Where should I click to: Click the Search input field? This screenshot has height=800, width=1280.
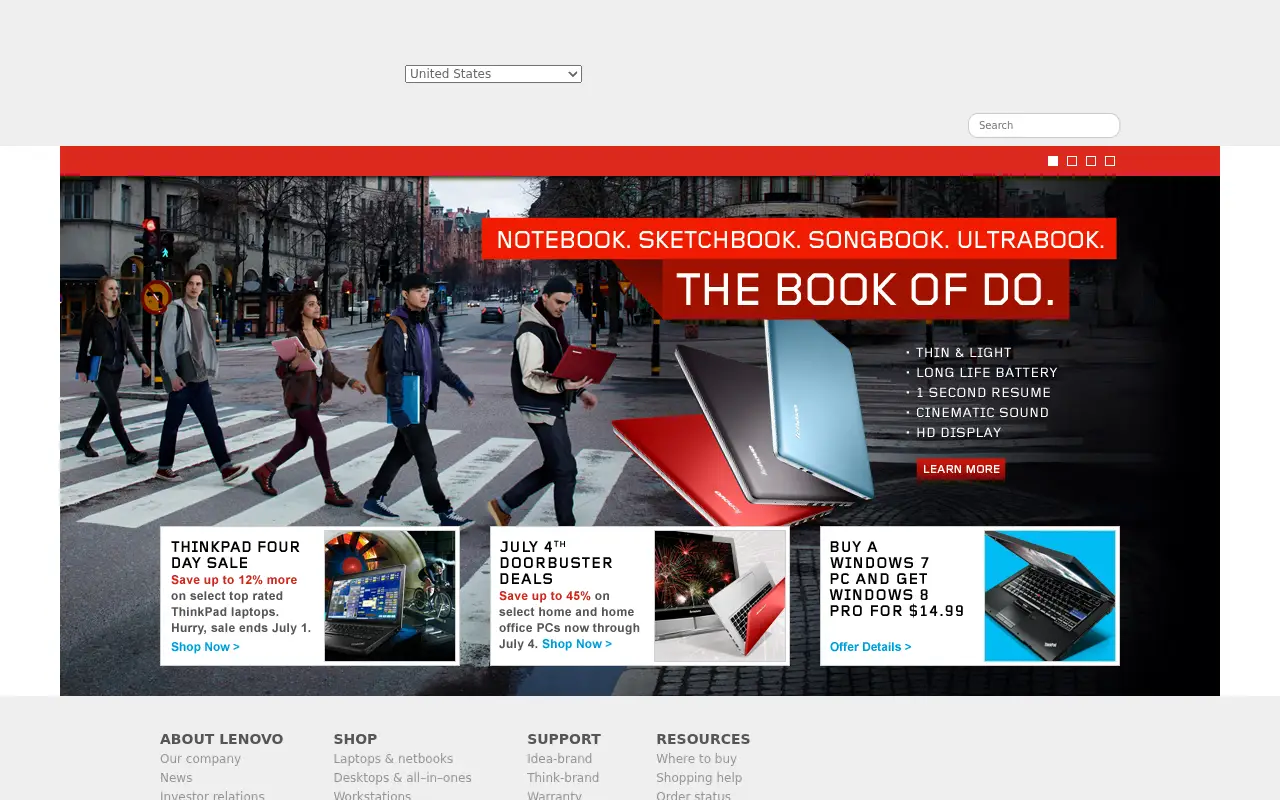pyautogui.click(x=1044, y=125)
